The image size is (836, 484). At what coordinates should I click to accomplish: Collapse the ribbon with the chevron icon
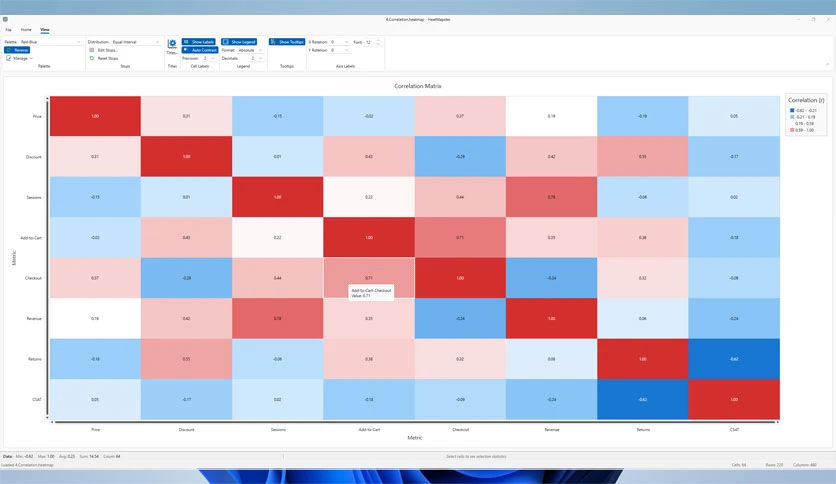(827, 64)
